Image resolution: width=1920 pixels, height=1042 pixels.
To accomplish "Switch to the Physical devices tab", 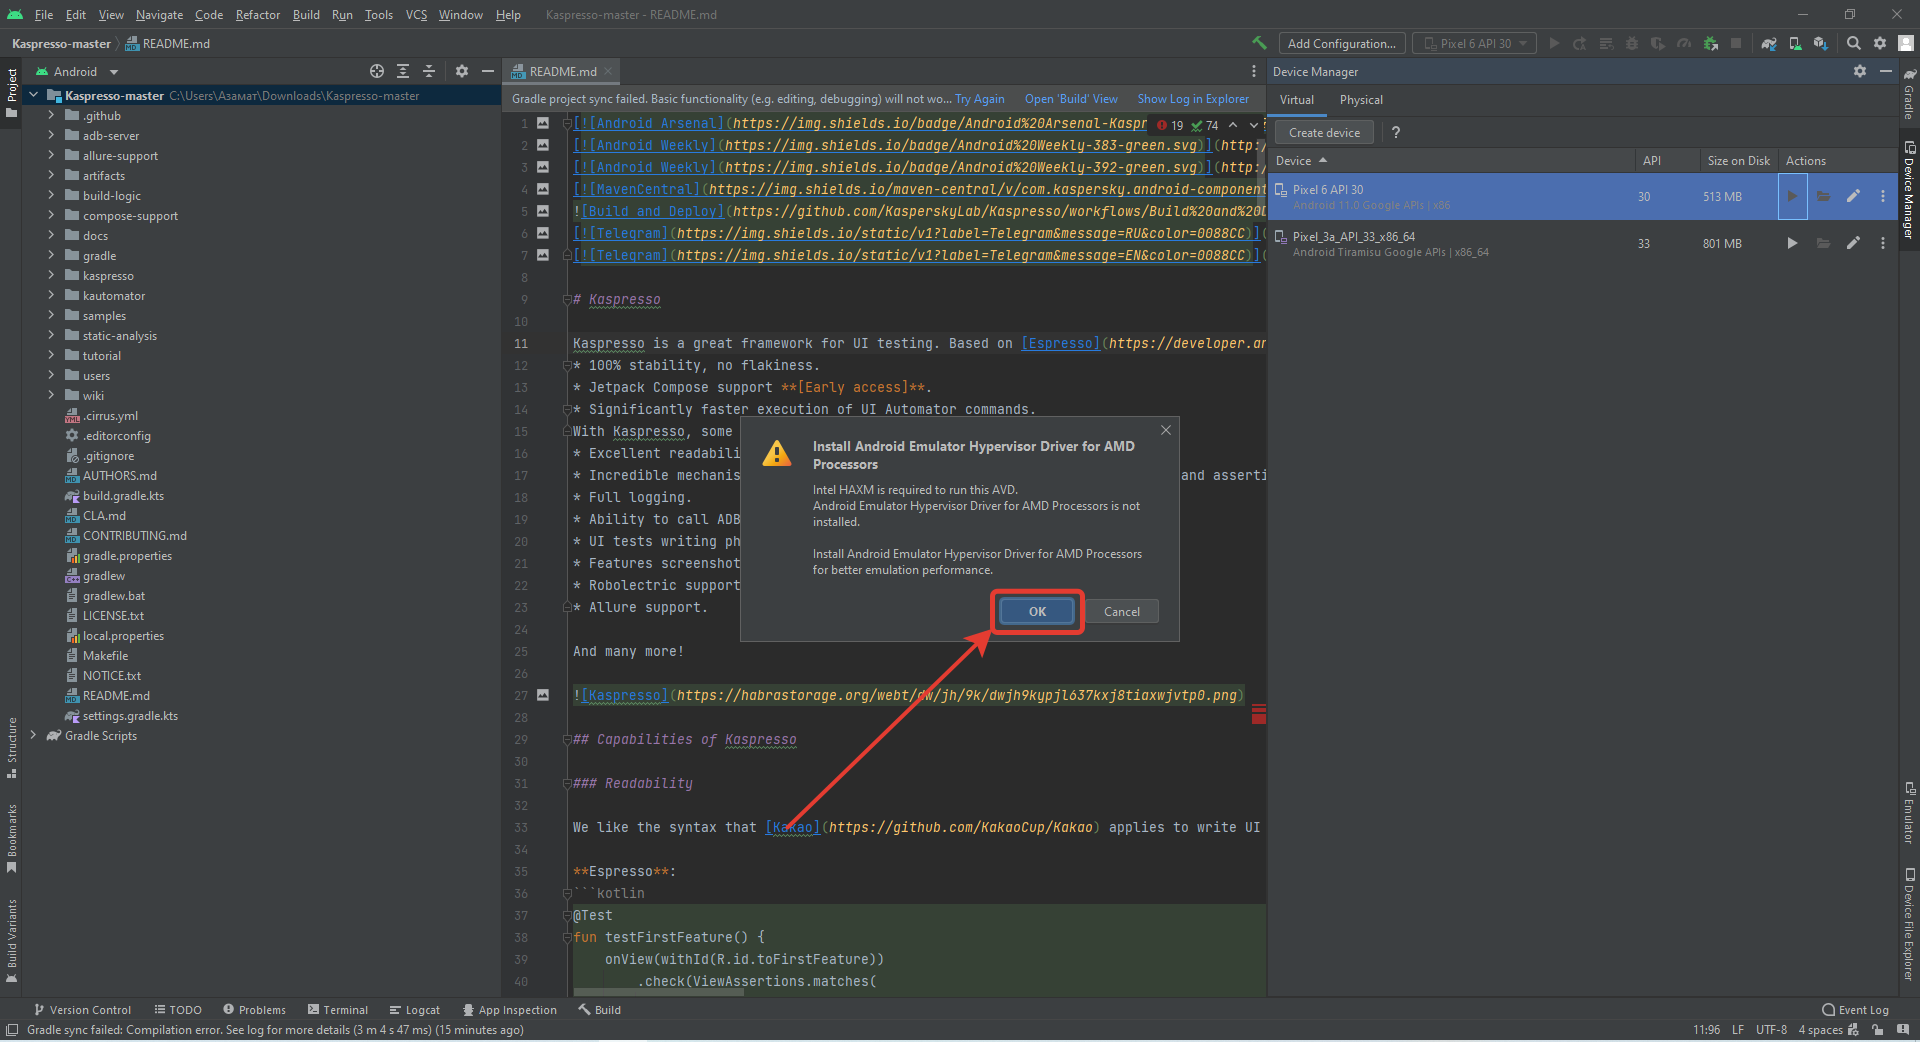I will [1361, 100].
